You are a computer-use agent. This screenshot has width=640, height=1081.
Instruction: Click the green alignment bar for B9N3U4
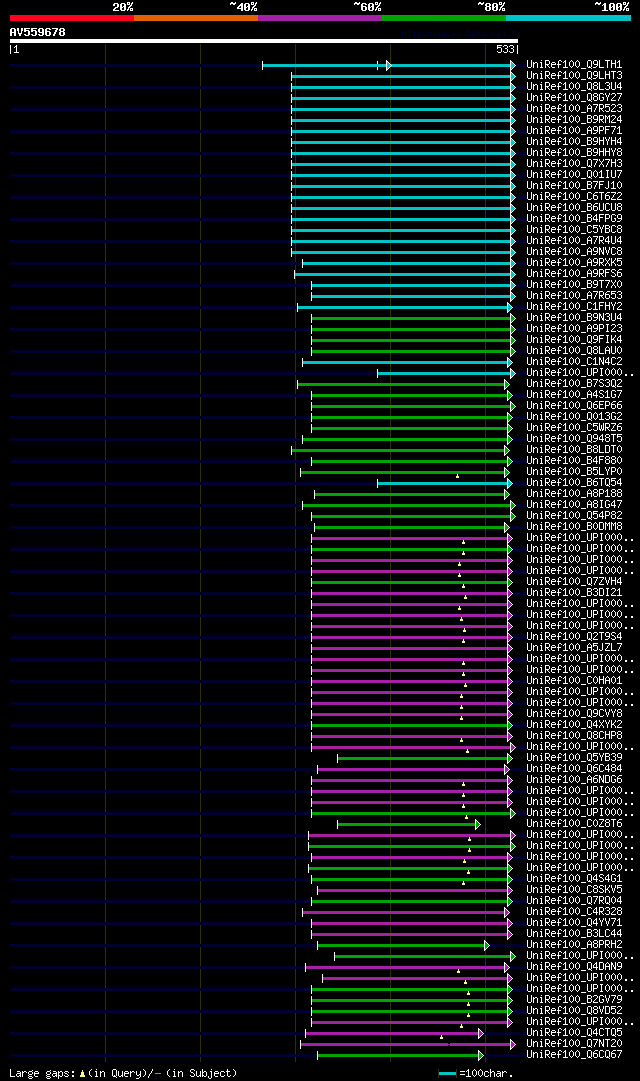414,319
